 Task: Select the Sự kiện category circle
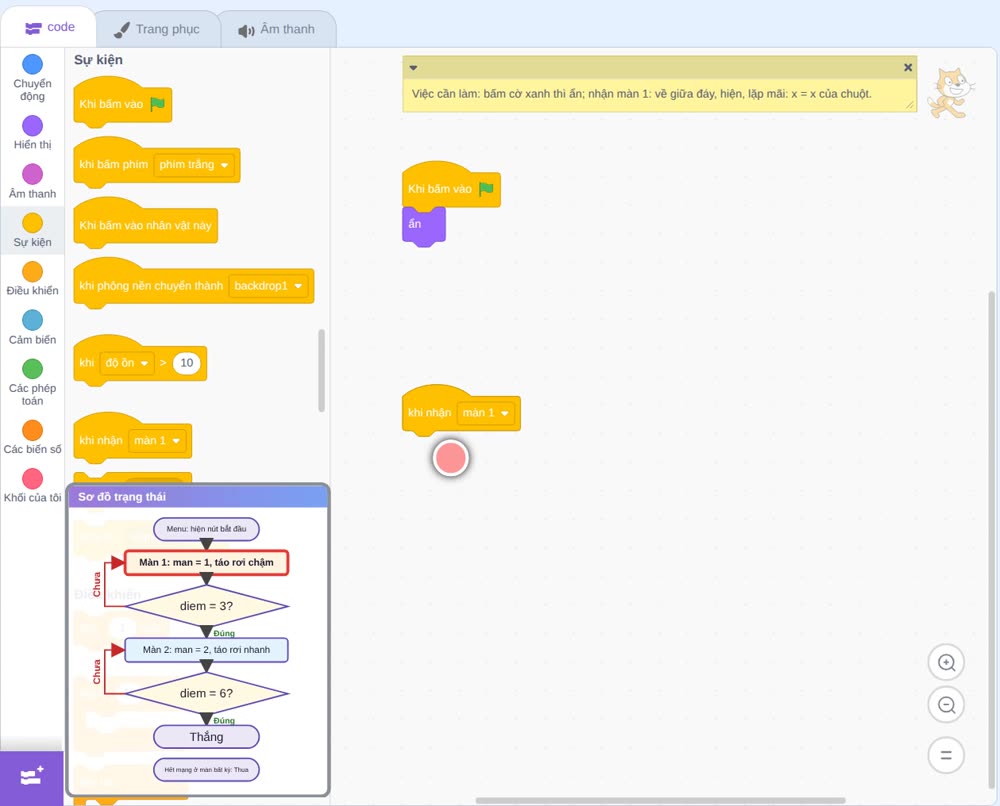click(x=33, y=223)
